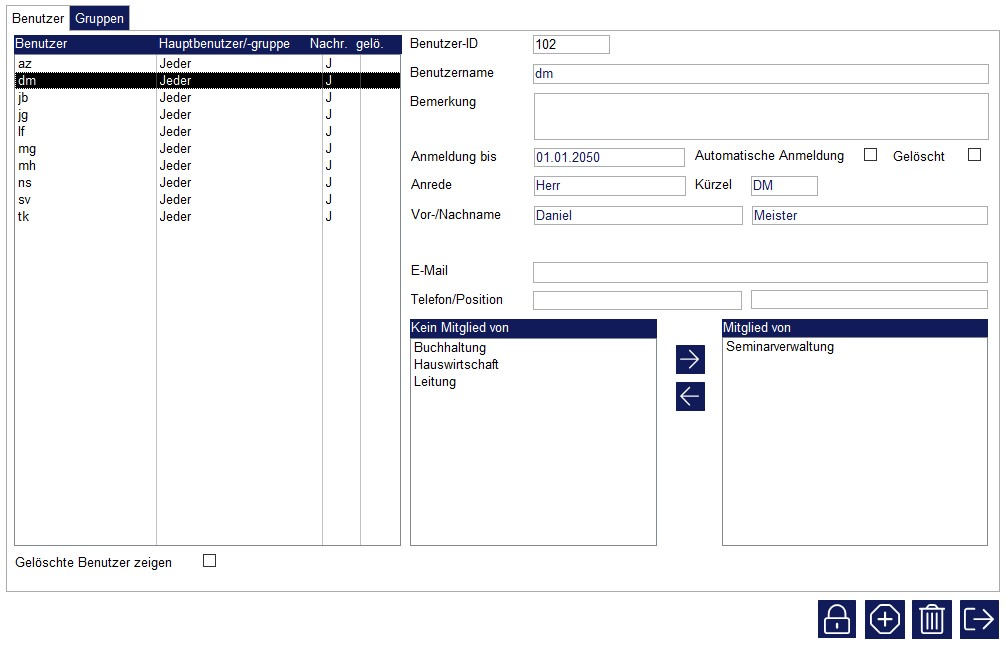The image size is (1006, 647).
Task: Click the trash can delete icon
Action: point(932,620)
